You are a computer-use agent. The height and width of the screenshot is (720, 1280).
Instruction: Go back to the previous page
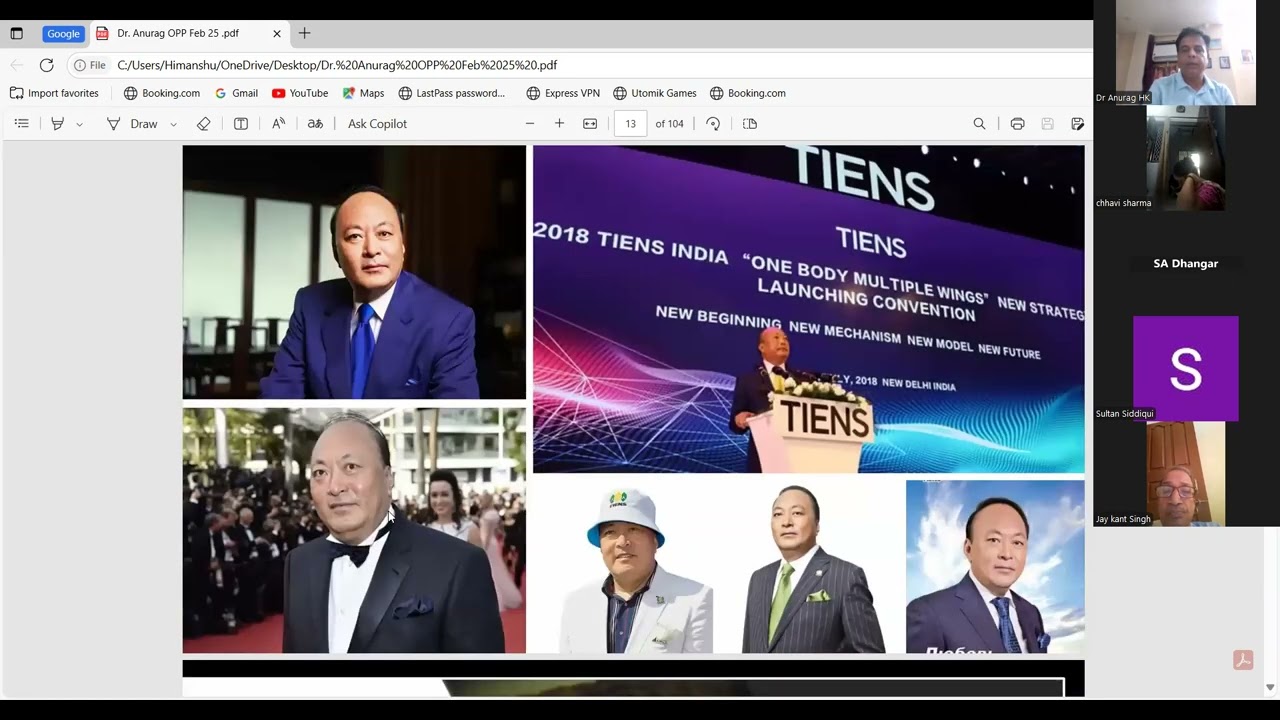coord(17,65)
